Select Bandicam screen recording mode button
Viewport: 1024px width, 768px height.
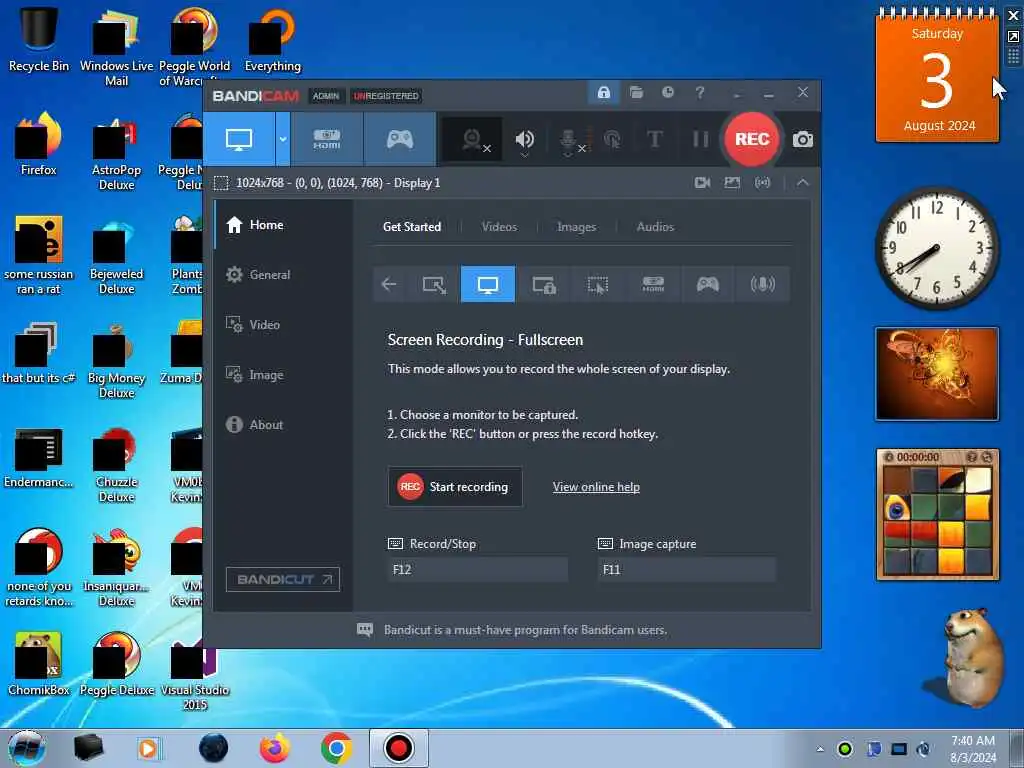pyautogui.click(x=239, y=139)
